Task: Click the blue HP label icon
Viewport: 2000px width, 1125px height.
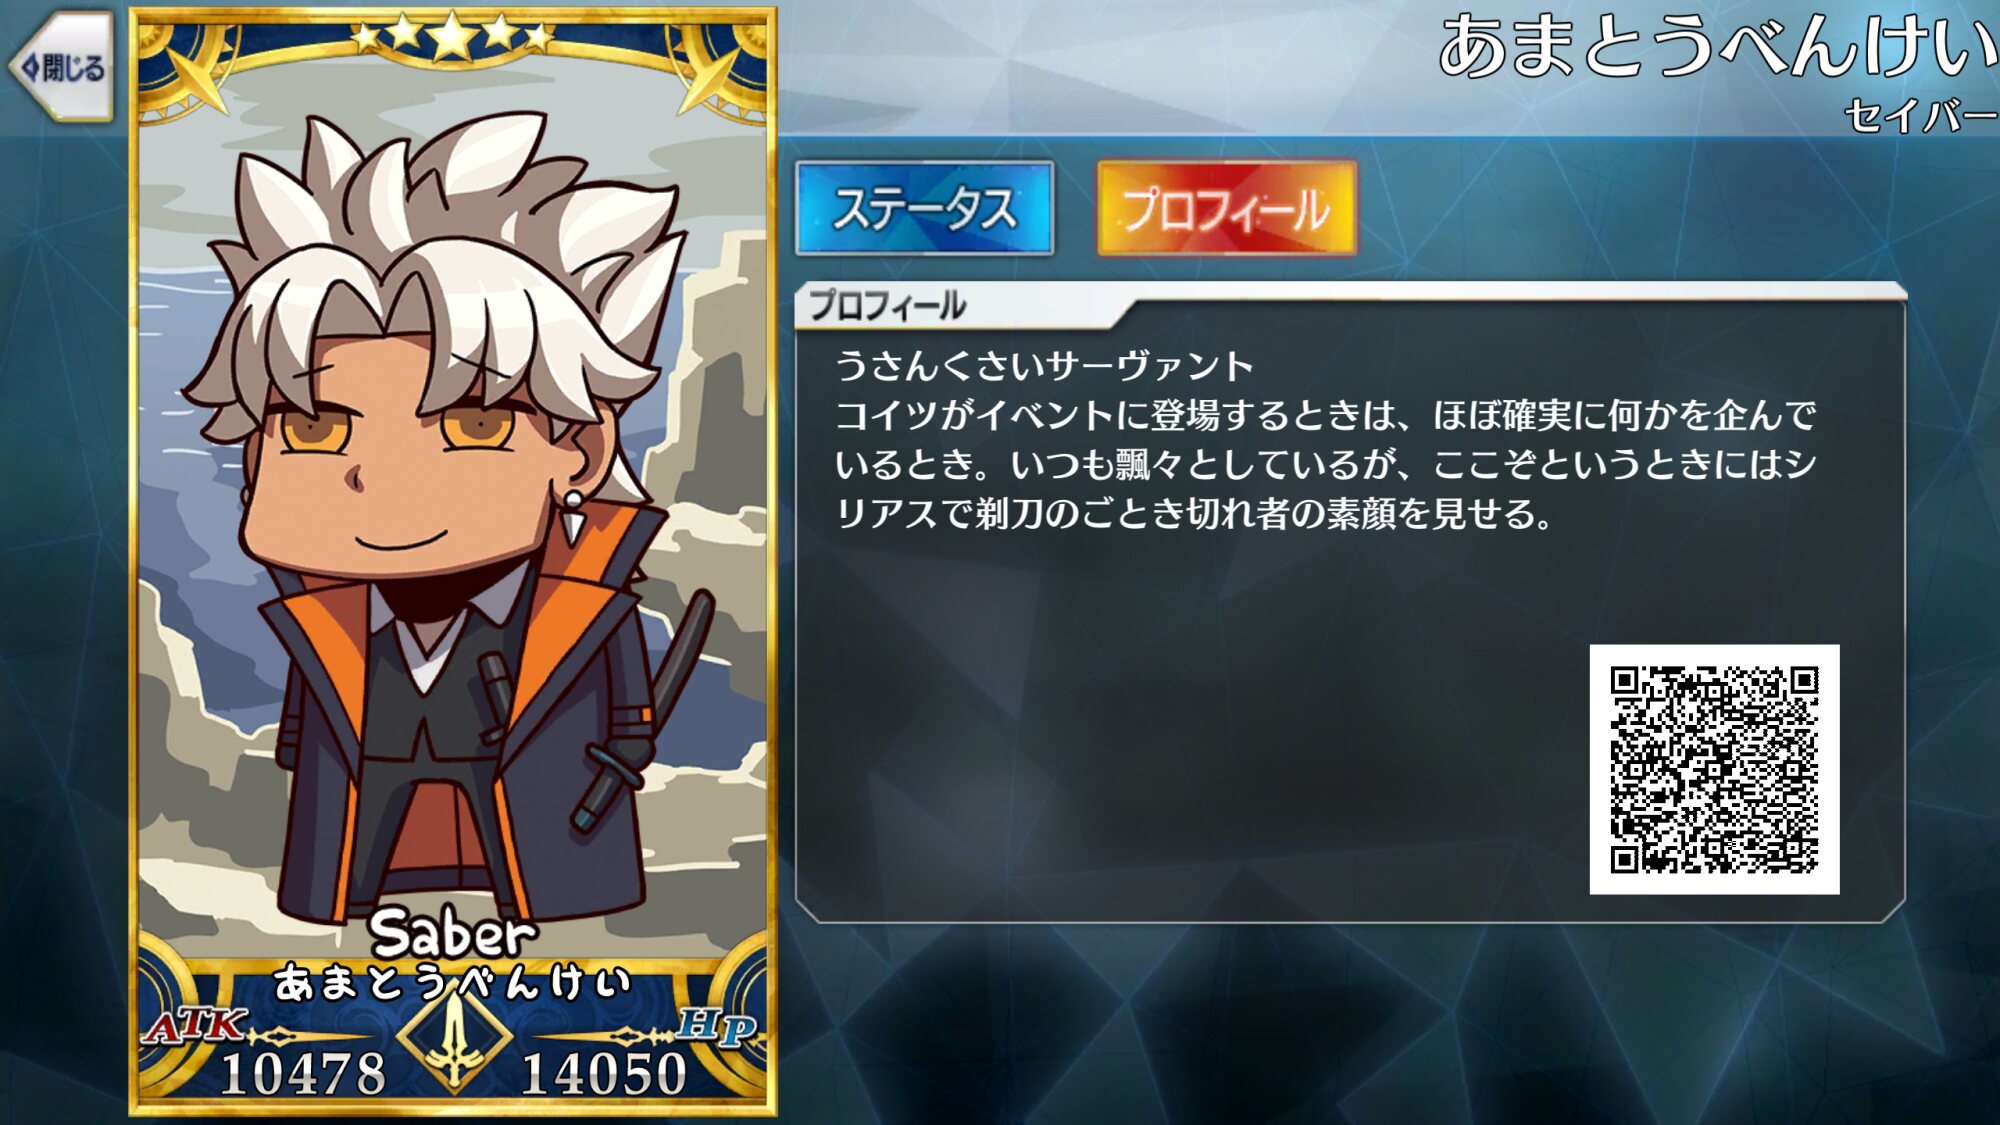Action: (716, 1026)
